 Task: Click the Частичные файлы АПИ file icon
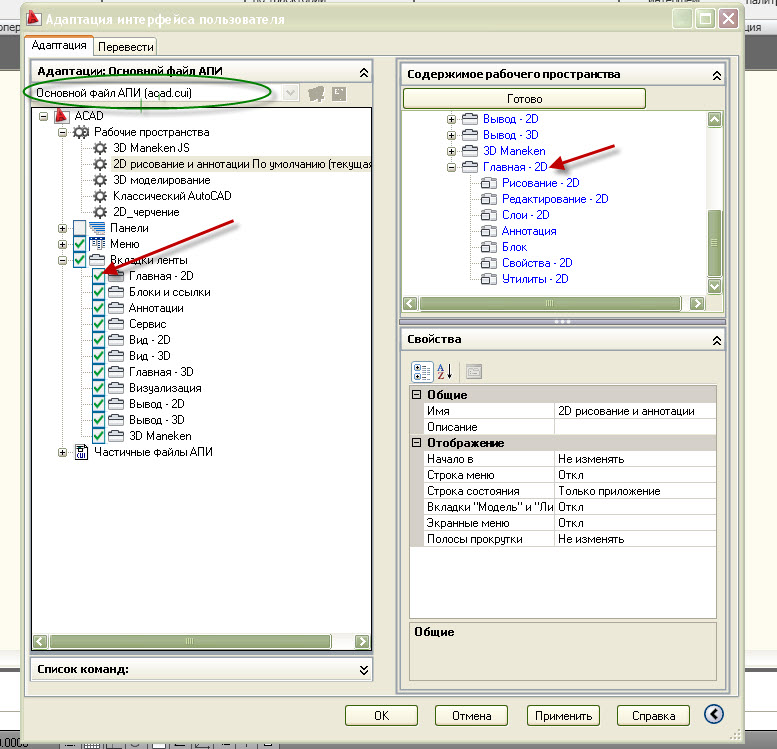click(81, 452)
